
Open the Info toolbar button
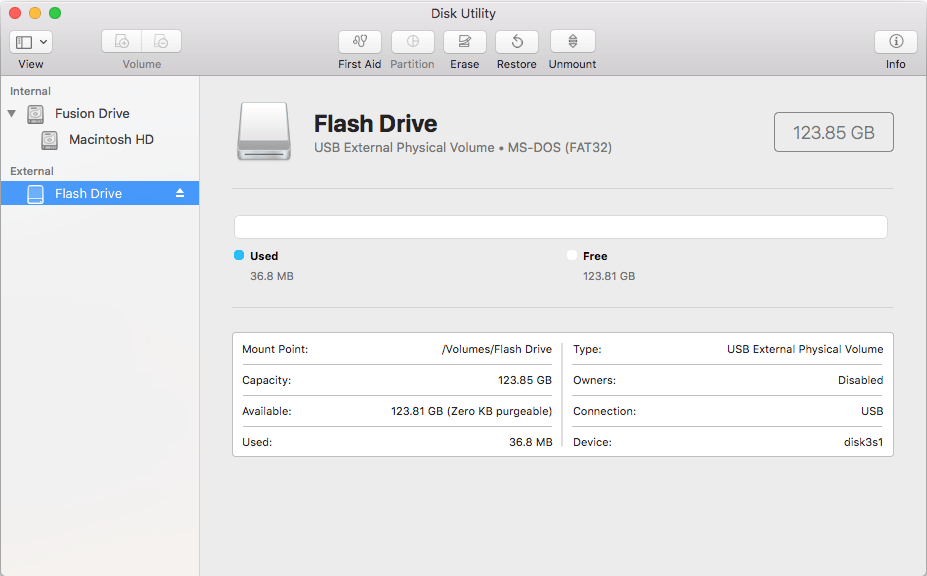896,41
